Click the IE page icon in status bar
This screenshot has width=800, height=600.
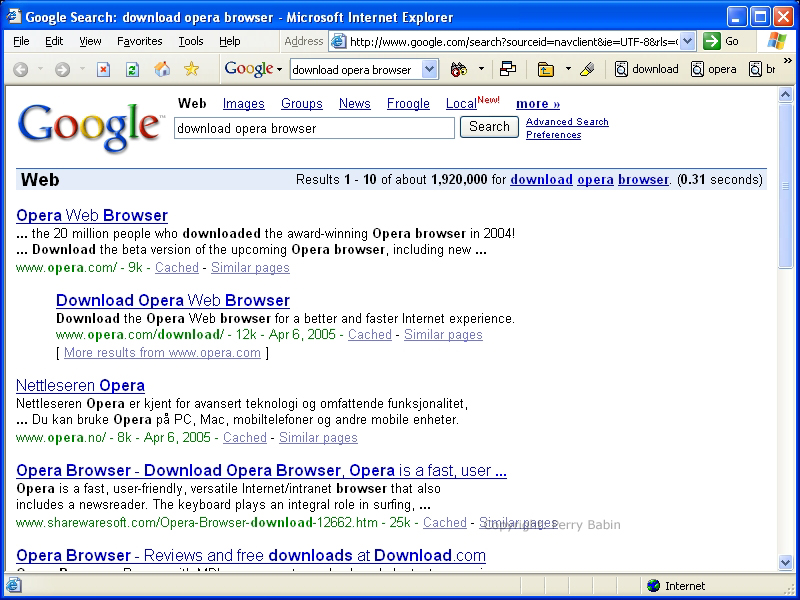[x=14, y=585]
